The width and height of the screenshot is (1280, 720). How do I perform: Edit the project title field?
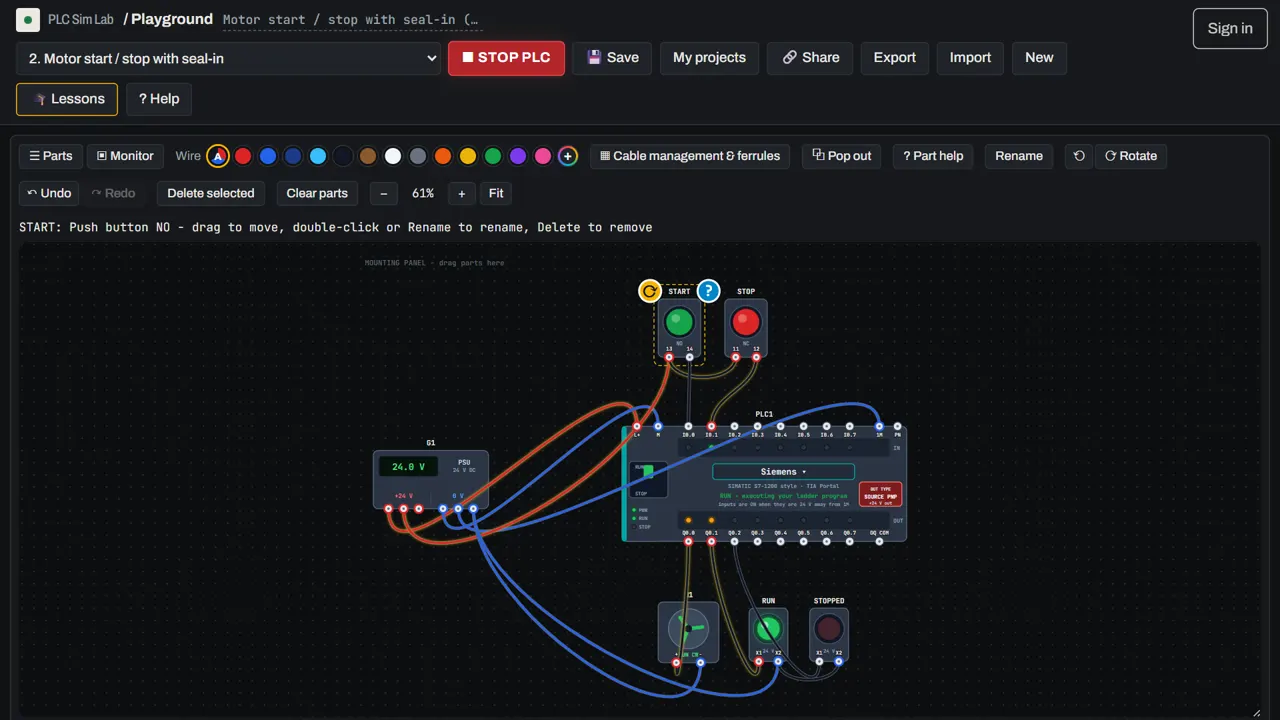click(351, 20)
